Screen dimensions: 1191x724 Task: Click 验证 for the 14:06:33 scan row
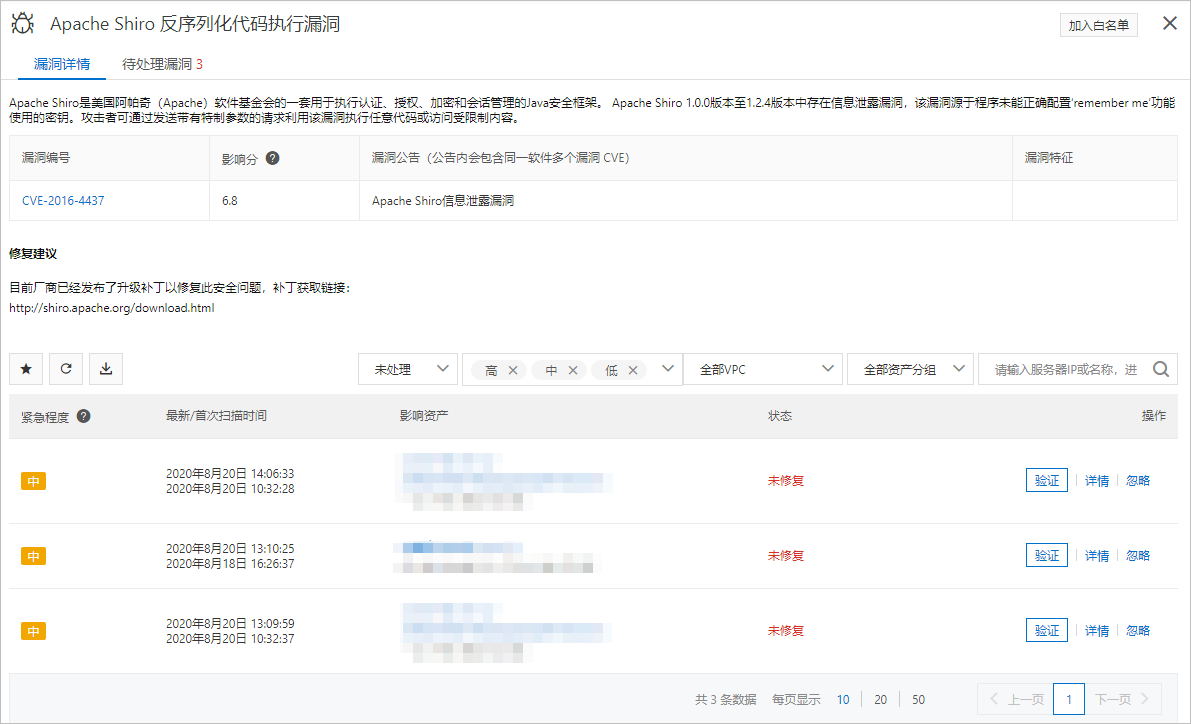pos(1047,480)
